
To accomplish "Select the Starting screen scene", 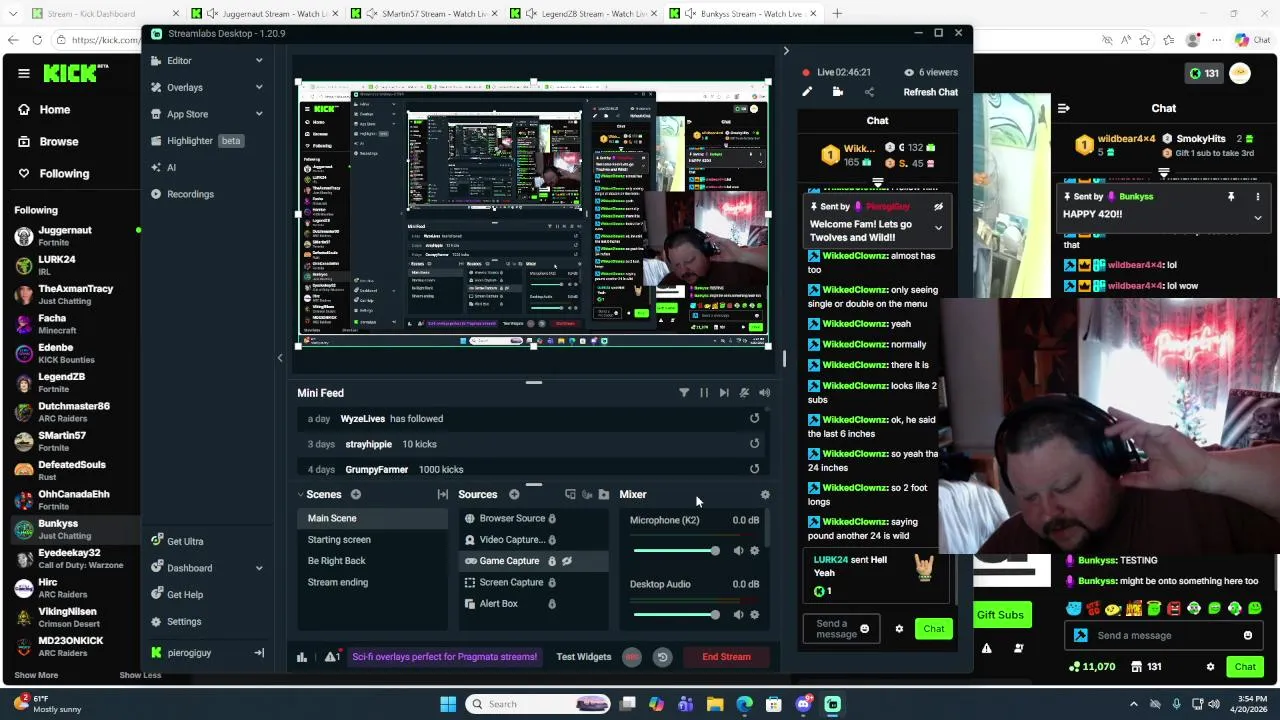I will tap(339, 540).
